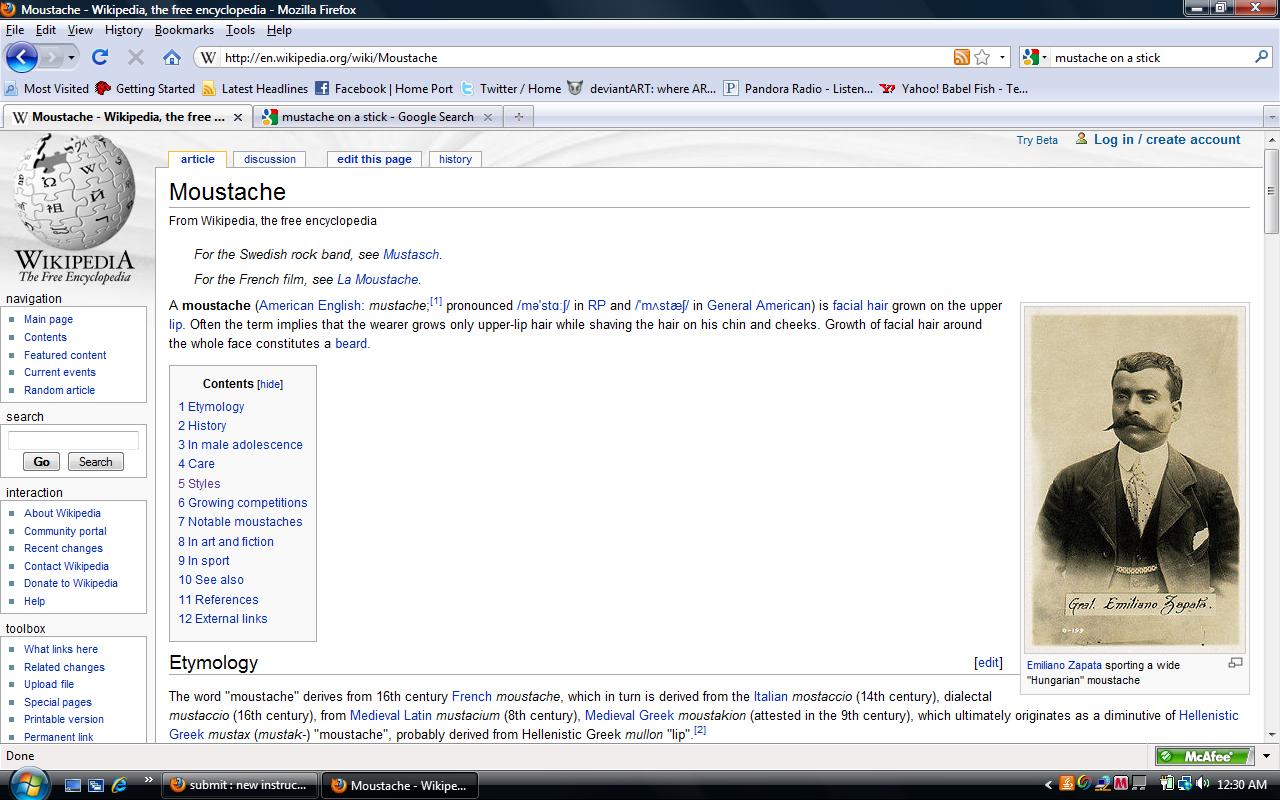Open the File menu
The height and width of the screenshot is (800, 1280).
point(14,30)
